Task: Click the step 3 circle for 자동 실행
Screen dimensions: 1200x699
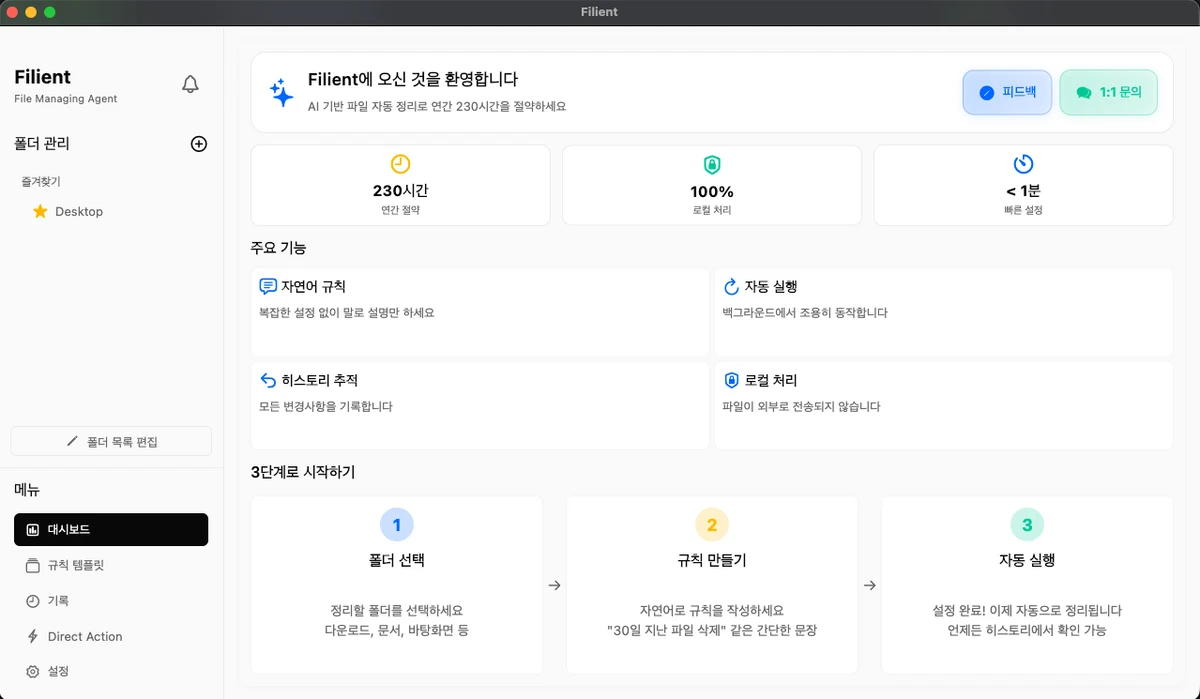Action: coord(1027,525)
